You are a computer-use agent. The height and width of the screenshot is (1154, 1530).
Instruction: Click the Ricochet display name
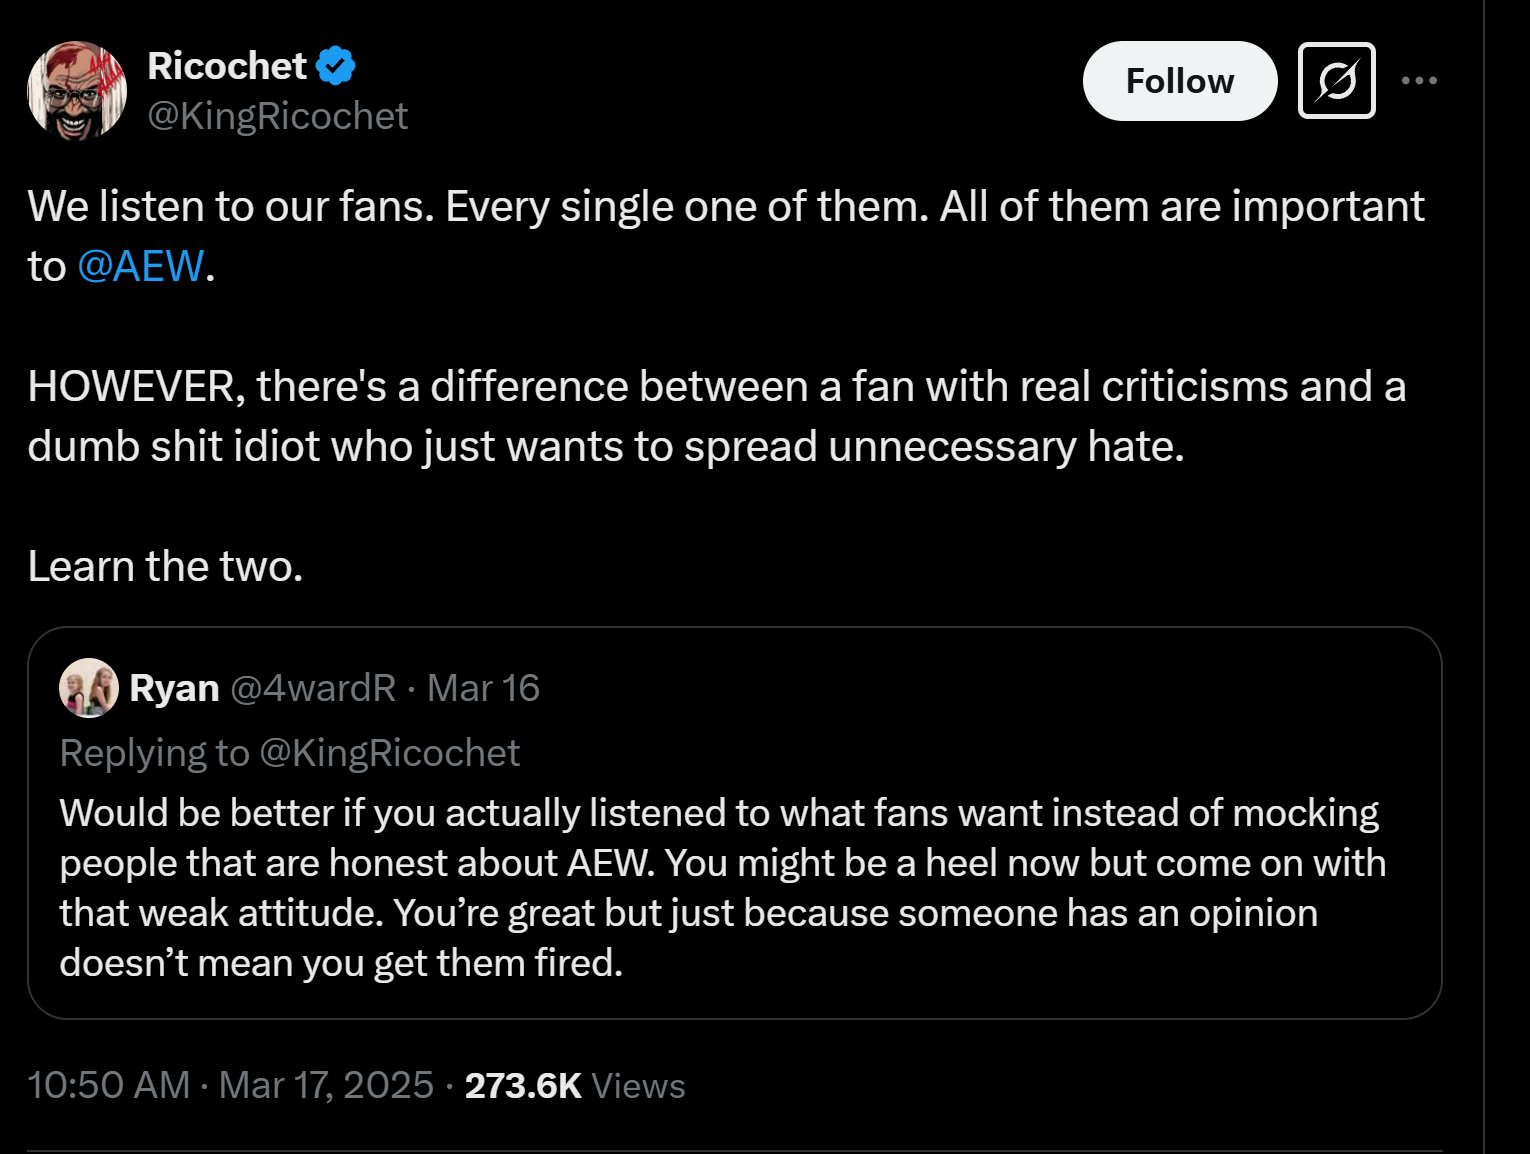[226, 66]
